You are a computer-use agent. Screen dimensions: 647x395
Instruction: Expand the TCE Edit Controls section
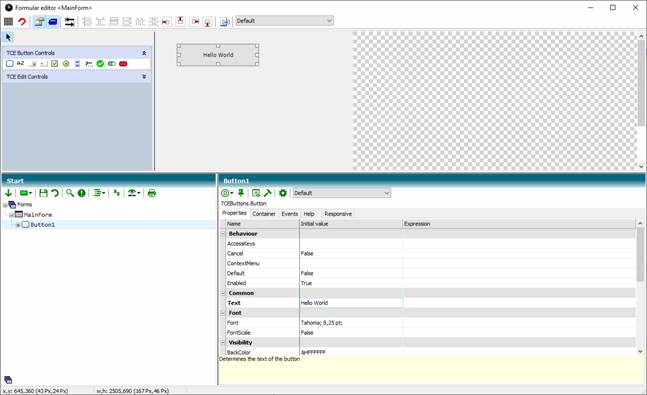[x=144, y=77]
